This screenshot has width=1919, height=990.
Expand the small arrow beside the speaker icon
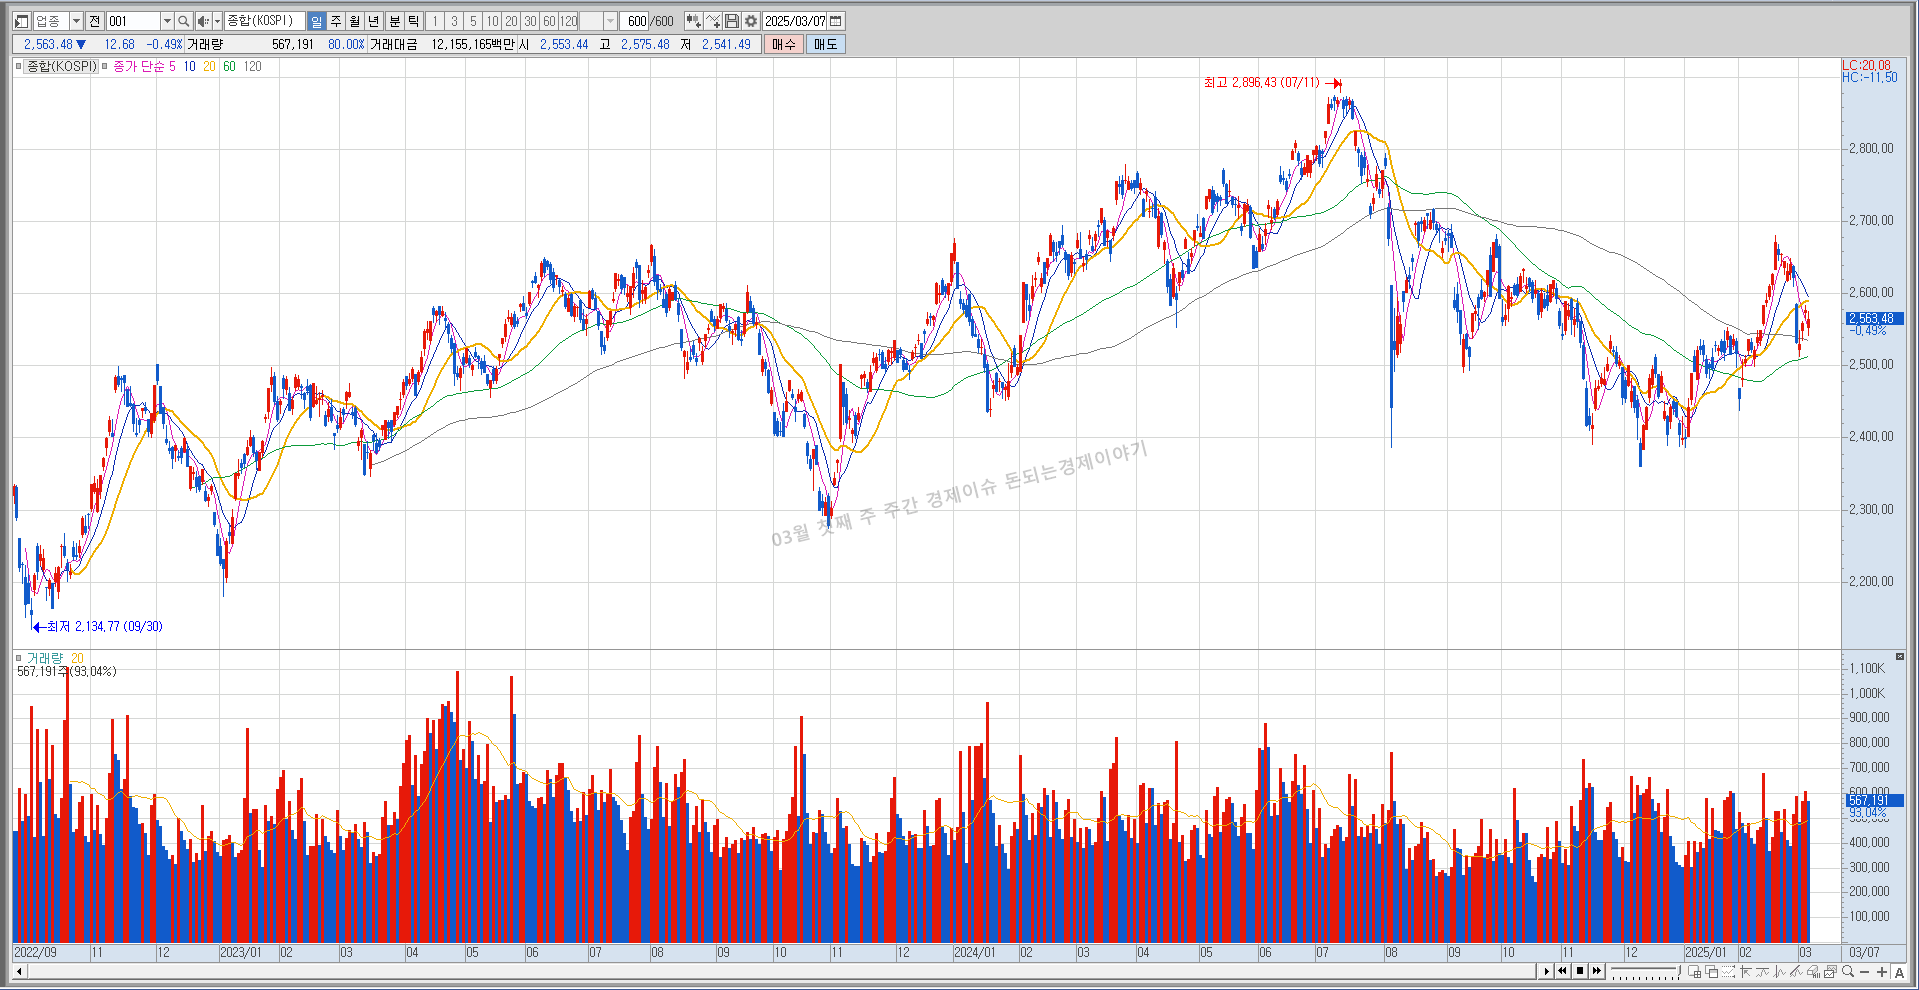(x=217, y=21)
